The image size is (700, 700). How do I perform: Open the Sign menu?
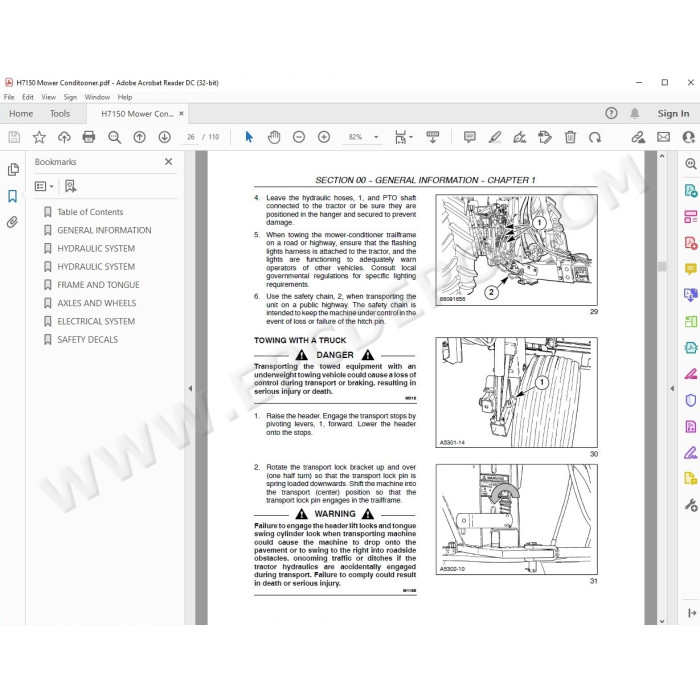[70, 97]
